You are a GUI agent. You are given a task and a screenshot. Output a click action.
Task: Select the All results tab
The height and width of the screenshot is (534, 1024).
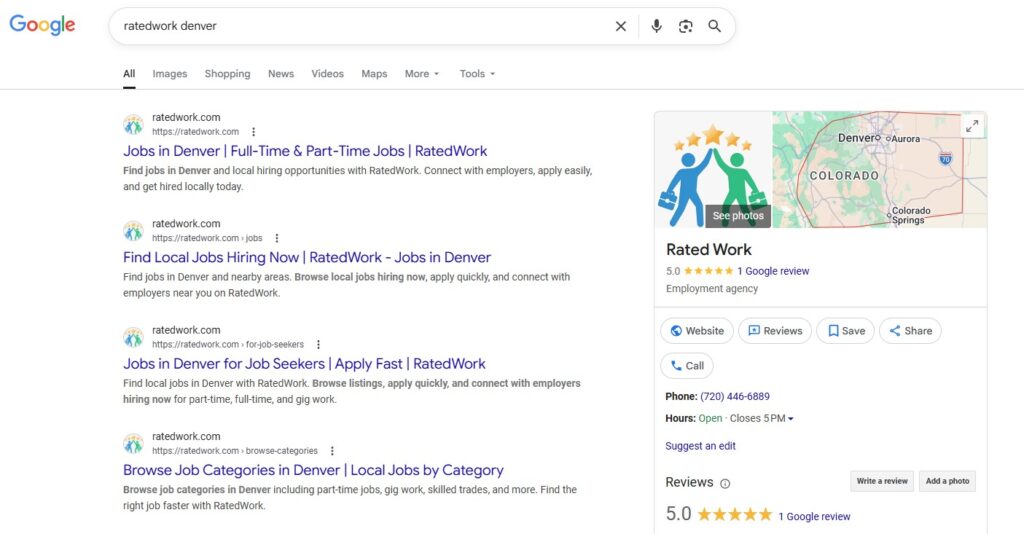point(129,74)
